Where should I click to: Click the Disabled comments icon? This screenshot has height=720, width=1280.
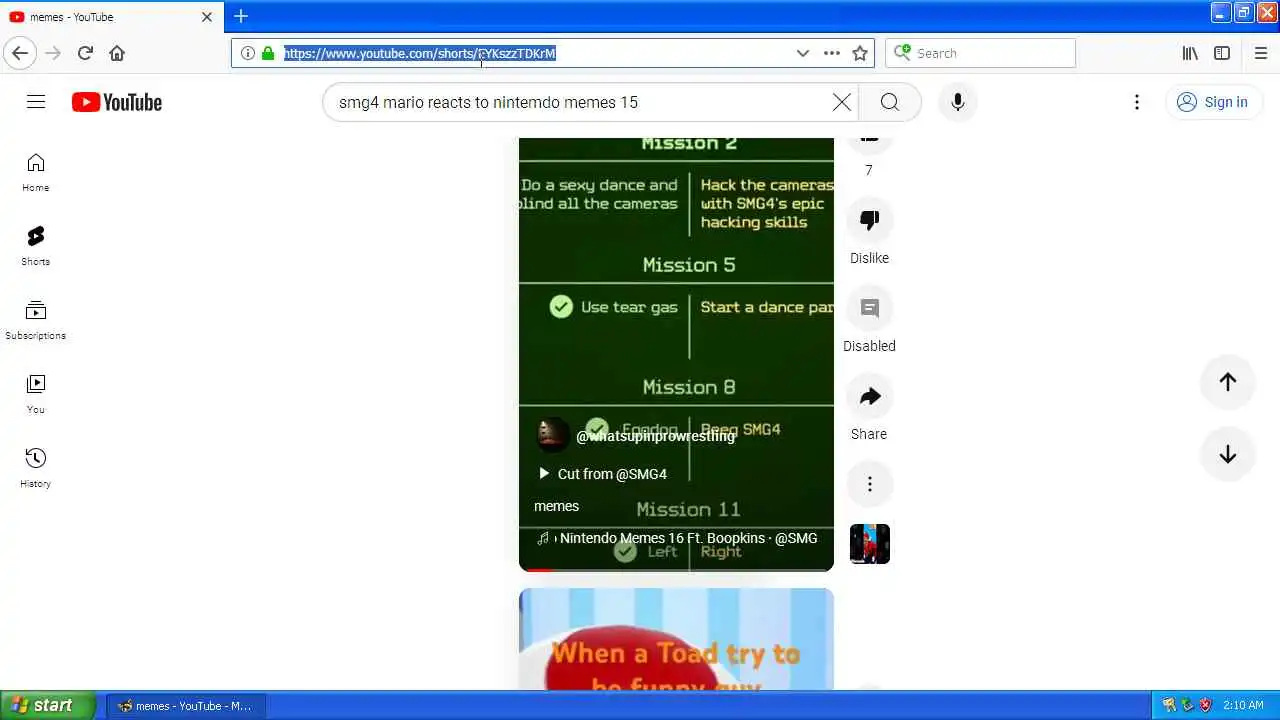[x=870, y=308]
